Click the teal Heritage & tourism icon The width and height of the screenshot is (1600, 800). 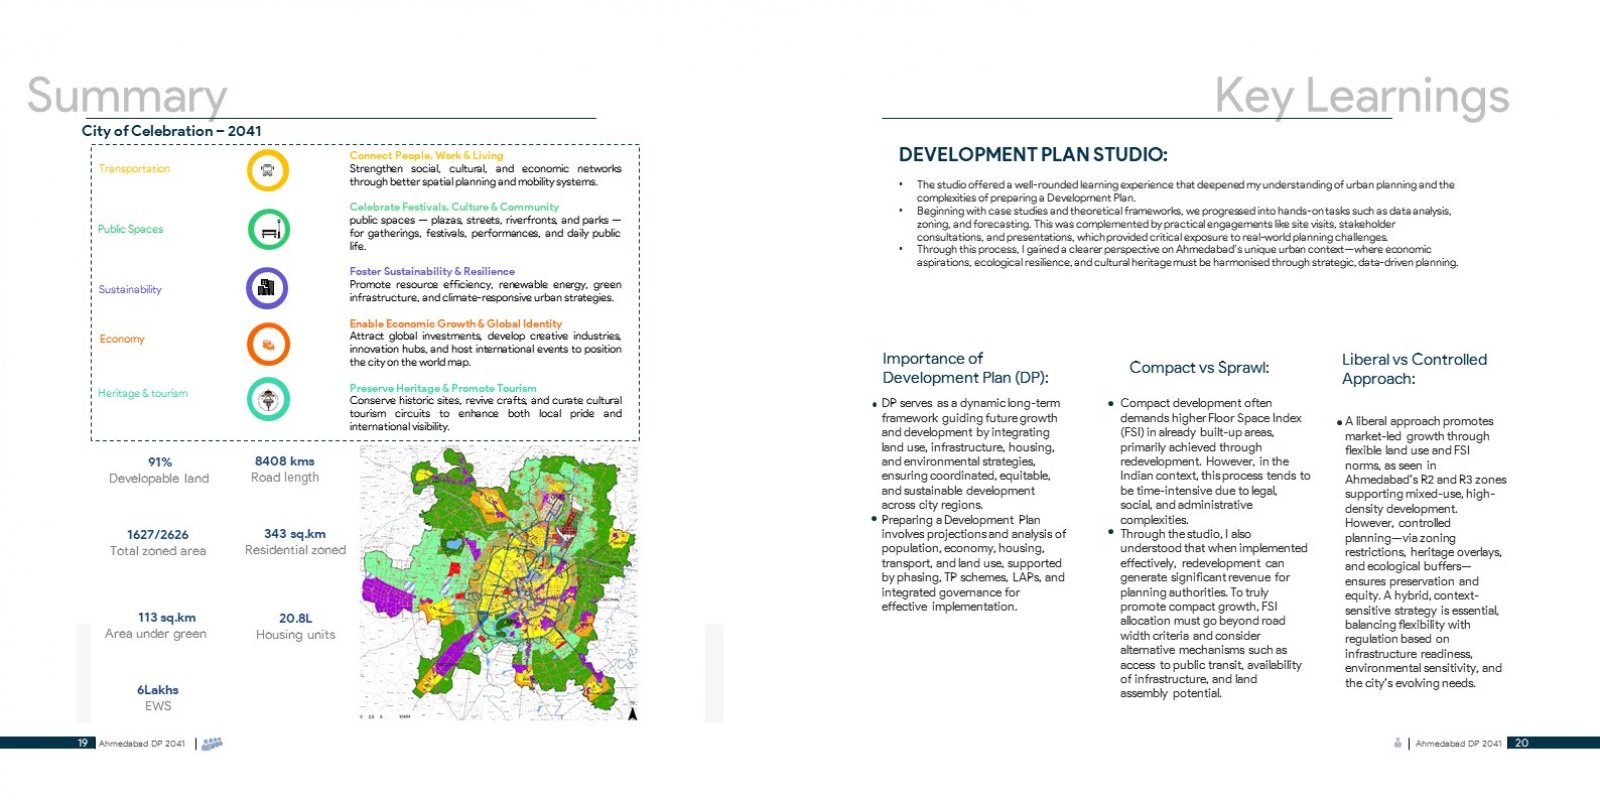click(268, 399)
